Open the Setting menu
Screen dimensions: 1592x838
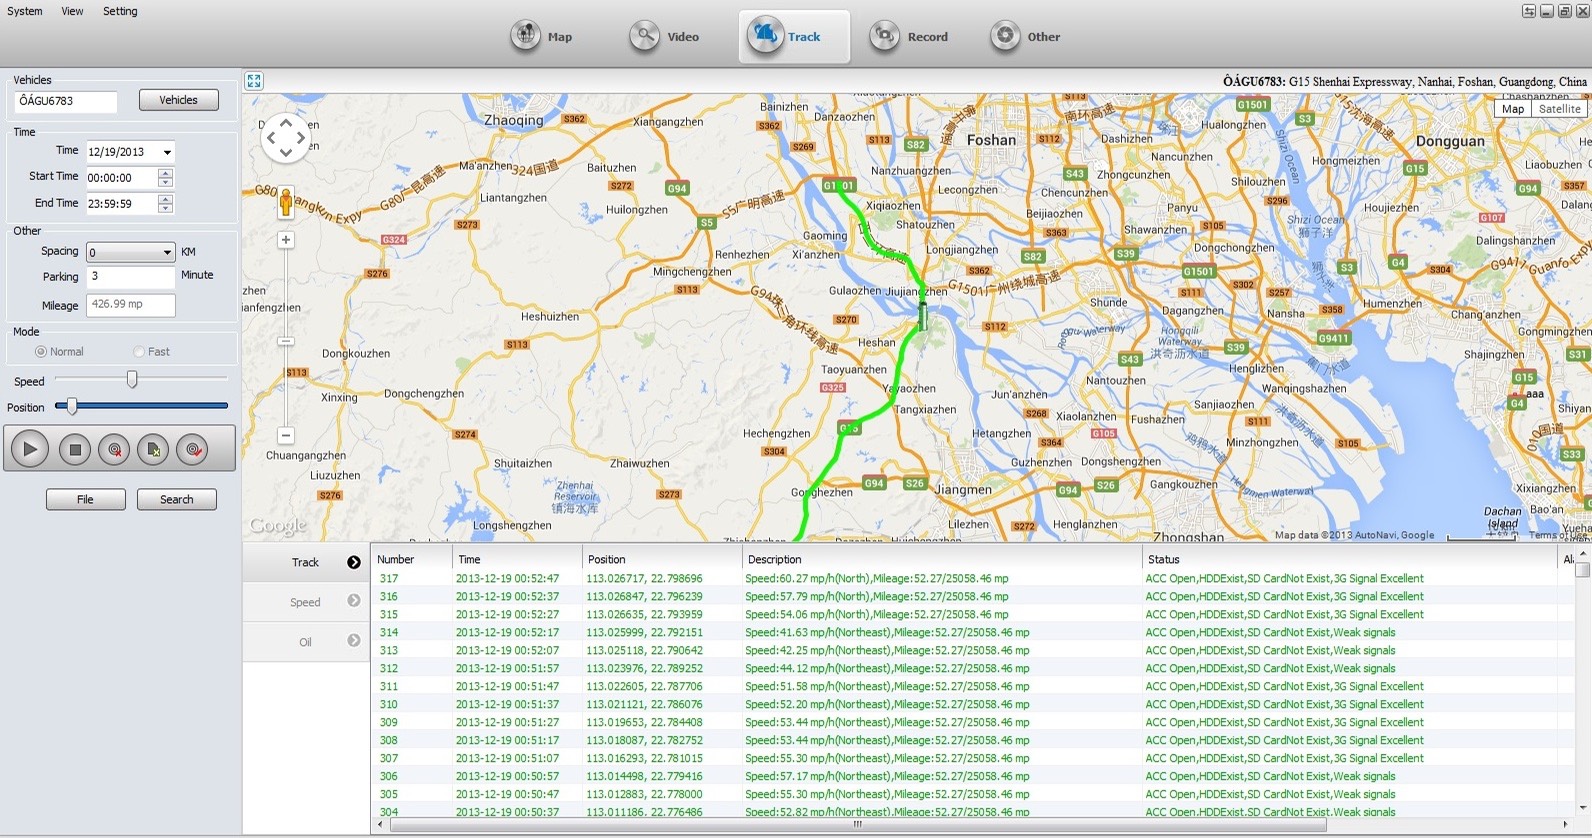[120, 11]
